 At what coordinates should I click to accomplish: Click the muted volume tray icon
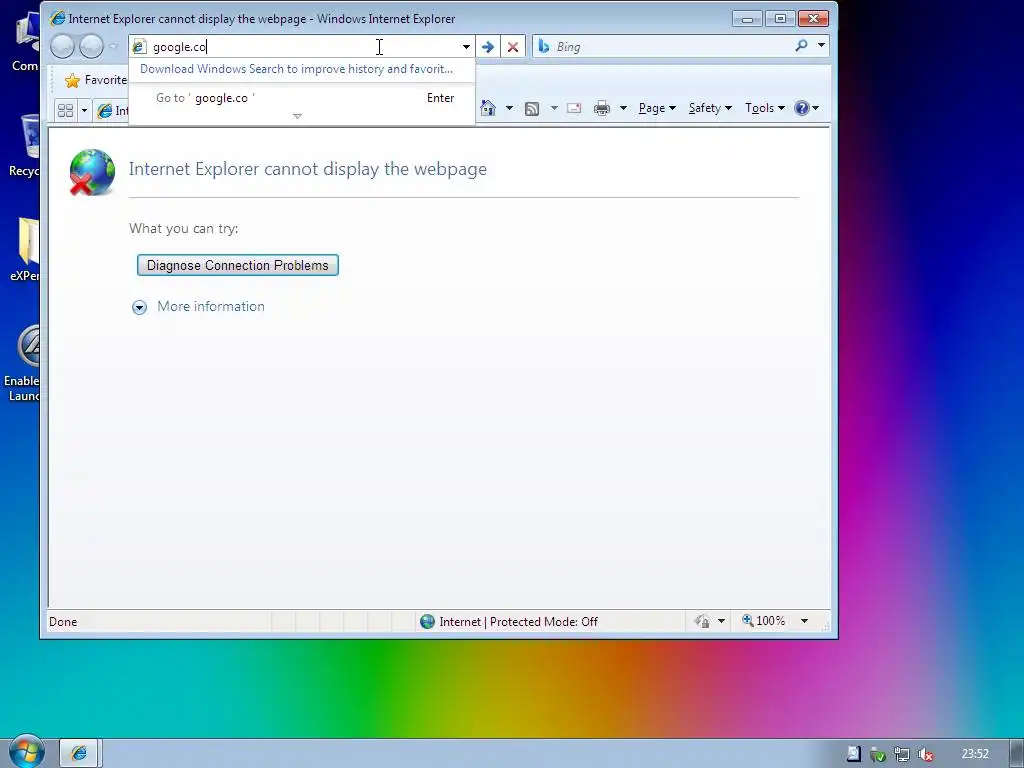(x=925, y=754)
